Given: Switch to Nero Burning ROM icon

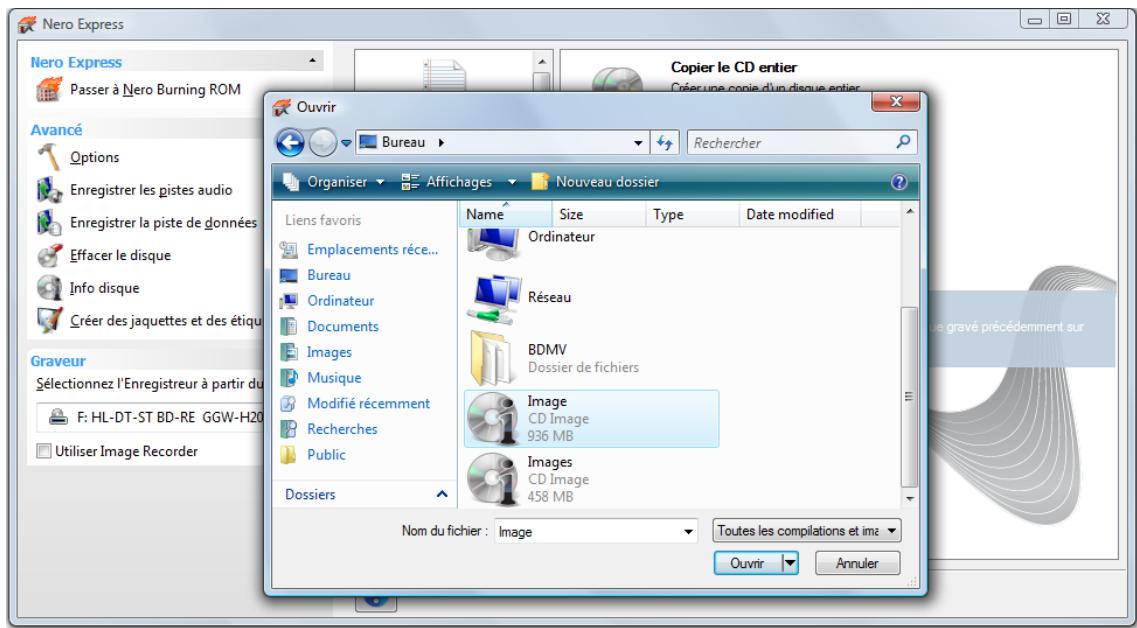Looking at the screenshot, I should [x=49, y=90].
